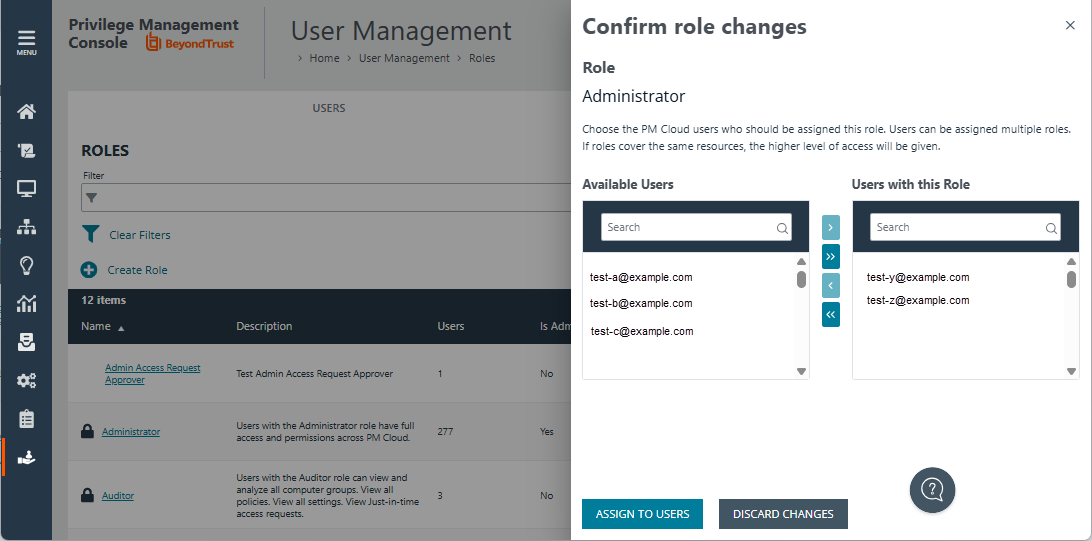This screenshot has height=541, width=1092.
Task: Click the Available Users search field
Action: click(689, 227)
